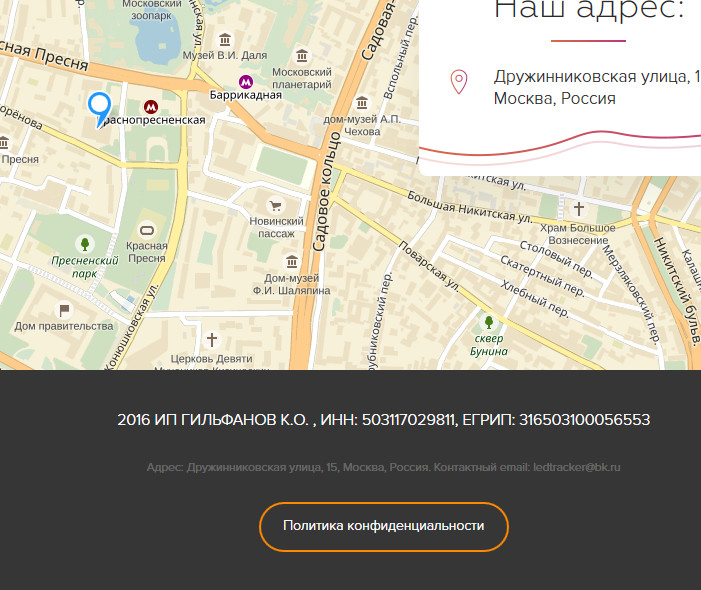Click the Баррикадная station label
The height and width of the screenshot is (590, 701).
246,95
